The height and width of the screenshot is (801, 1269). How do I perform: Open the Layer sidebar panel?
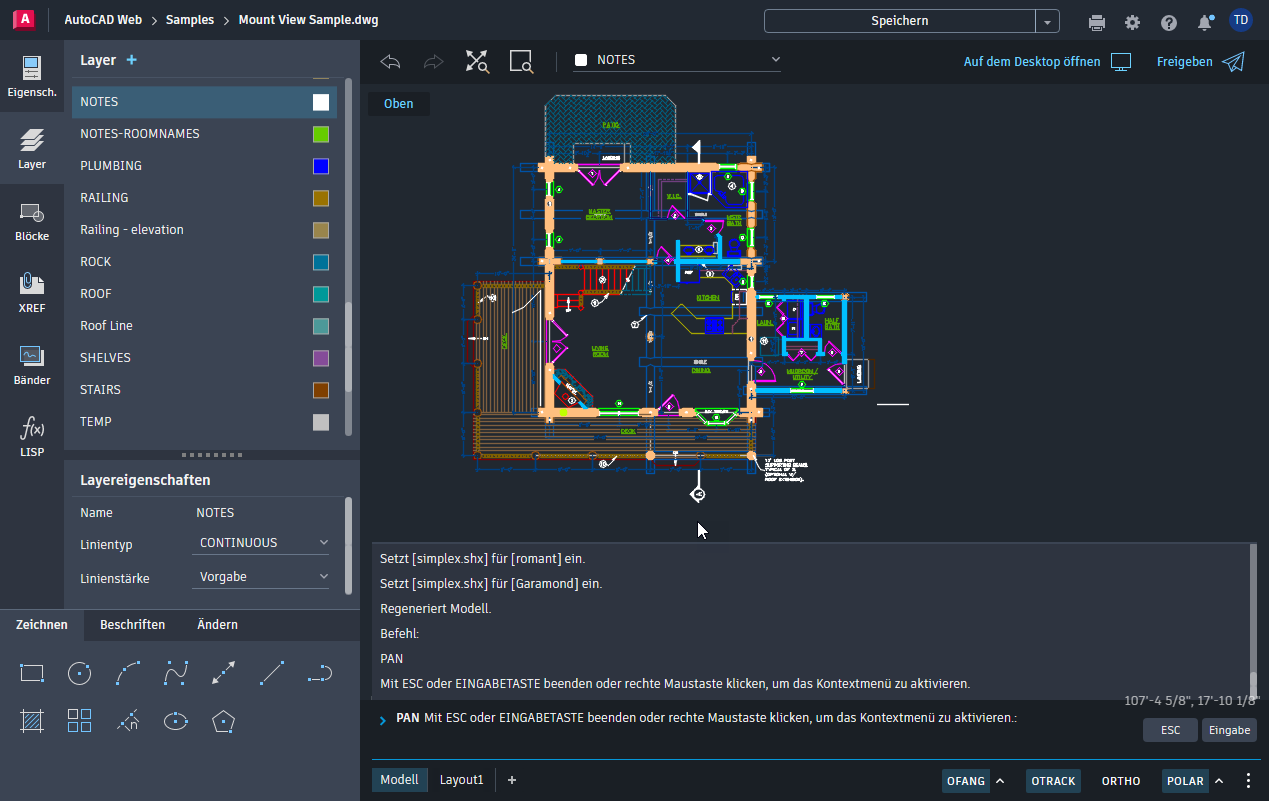tap(32, 148)
